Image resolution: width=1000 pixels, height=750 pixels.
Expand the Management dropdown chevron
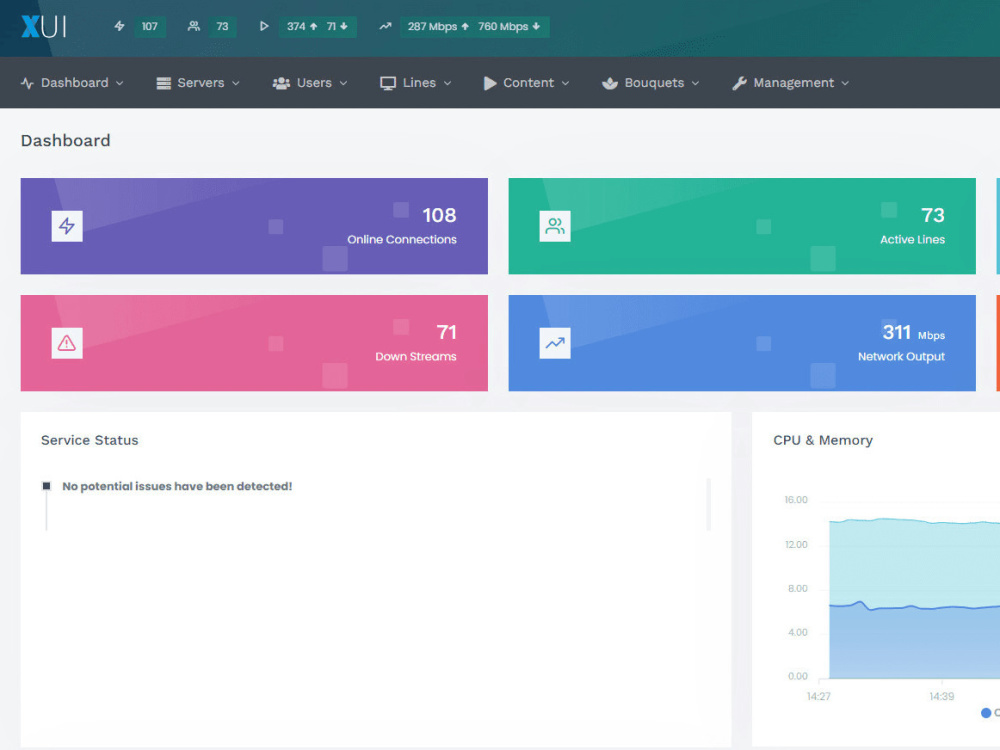(847, 84)
